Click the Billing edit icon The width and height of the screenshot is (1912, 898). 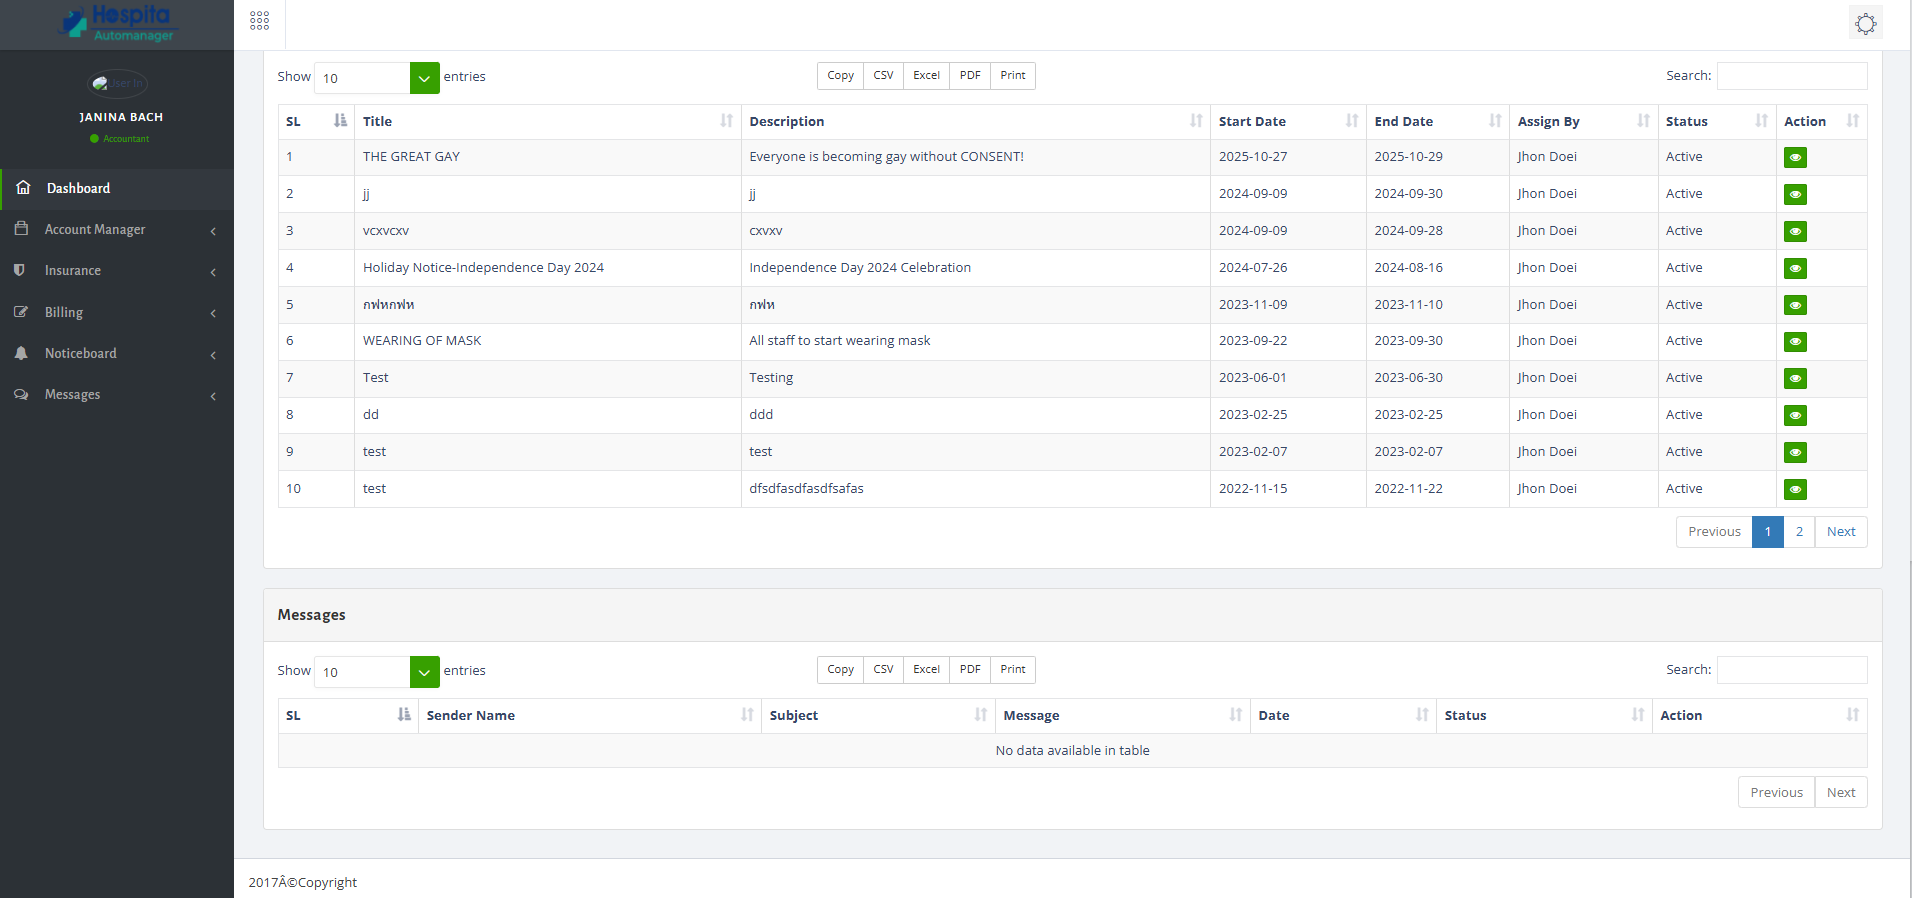(x=21, y=312)
